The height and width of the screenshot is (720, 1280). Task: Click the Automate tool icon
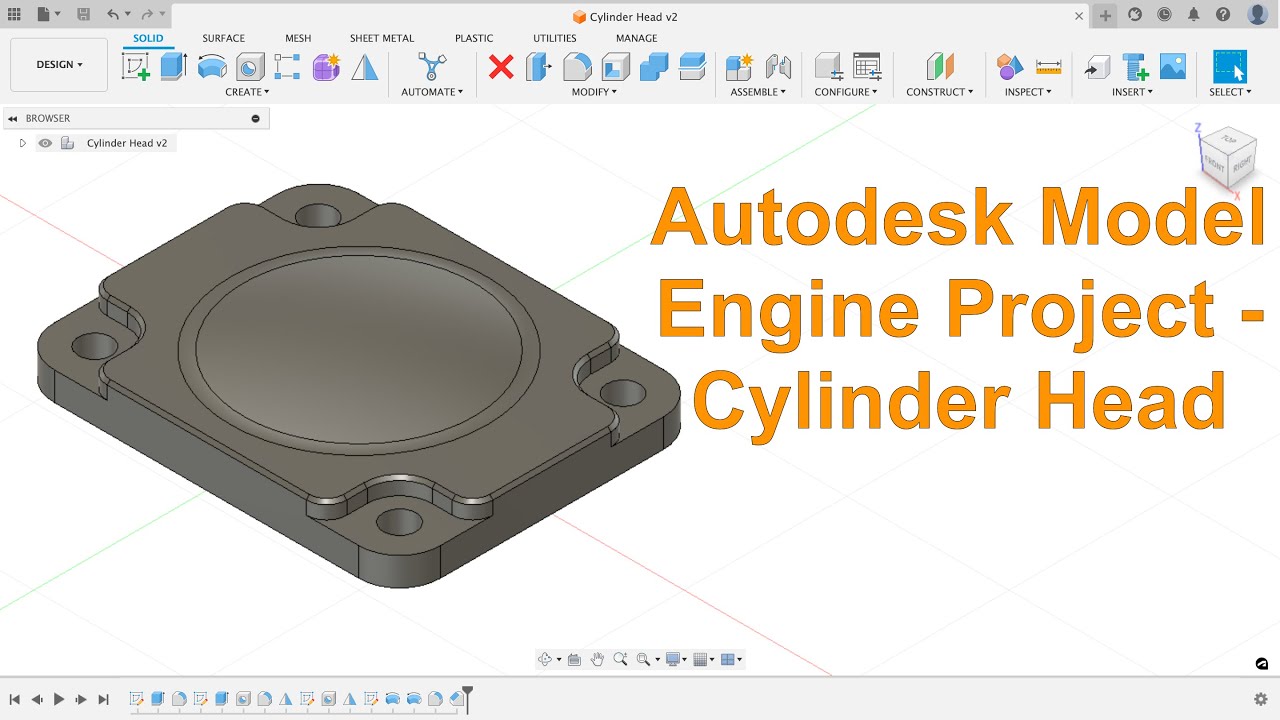pyautogui.click(x=432, y=67)
